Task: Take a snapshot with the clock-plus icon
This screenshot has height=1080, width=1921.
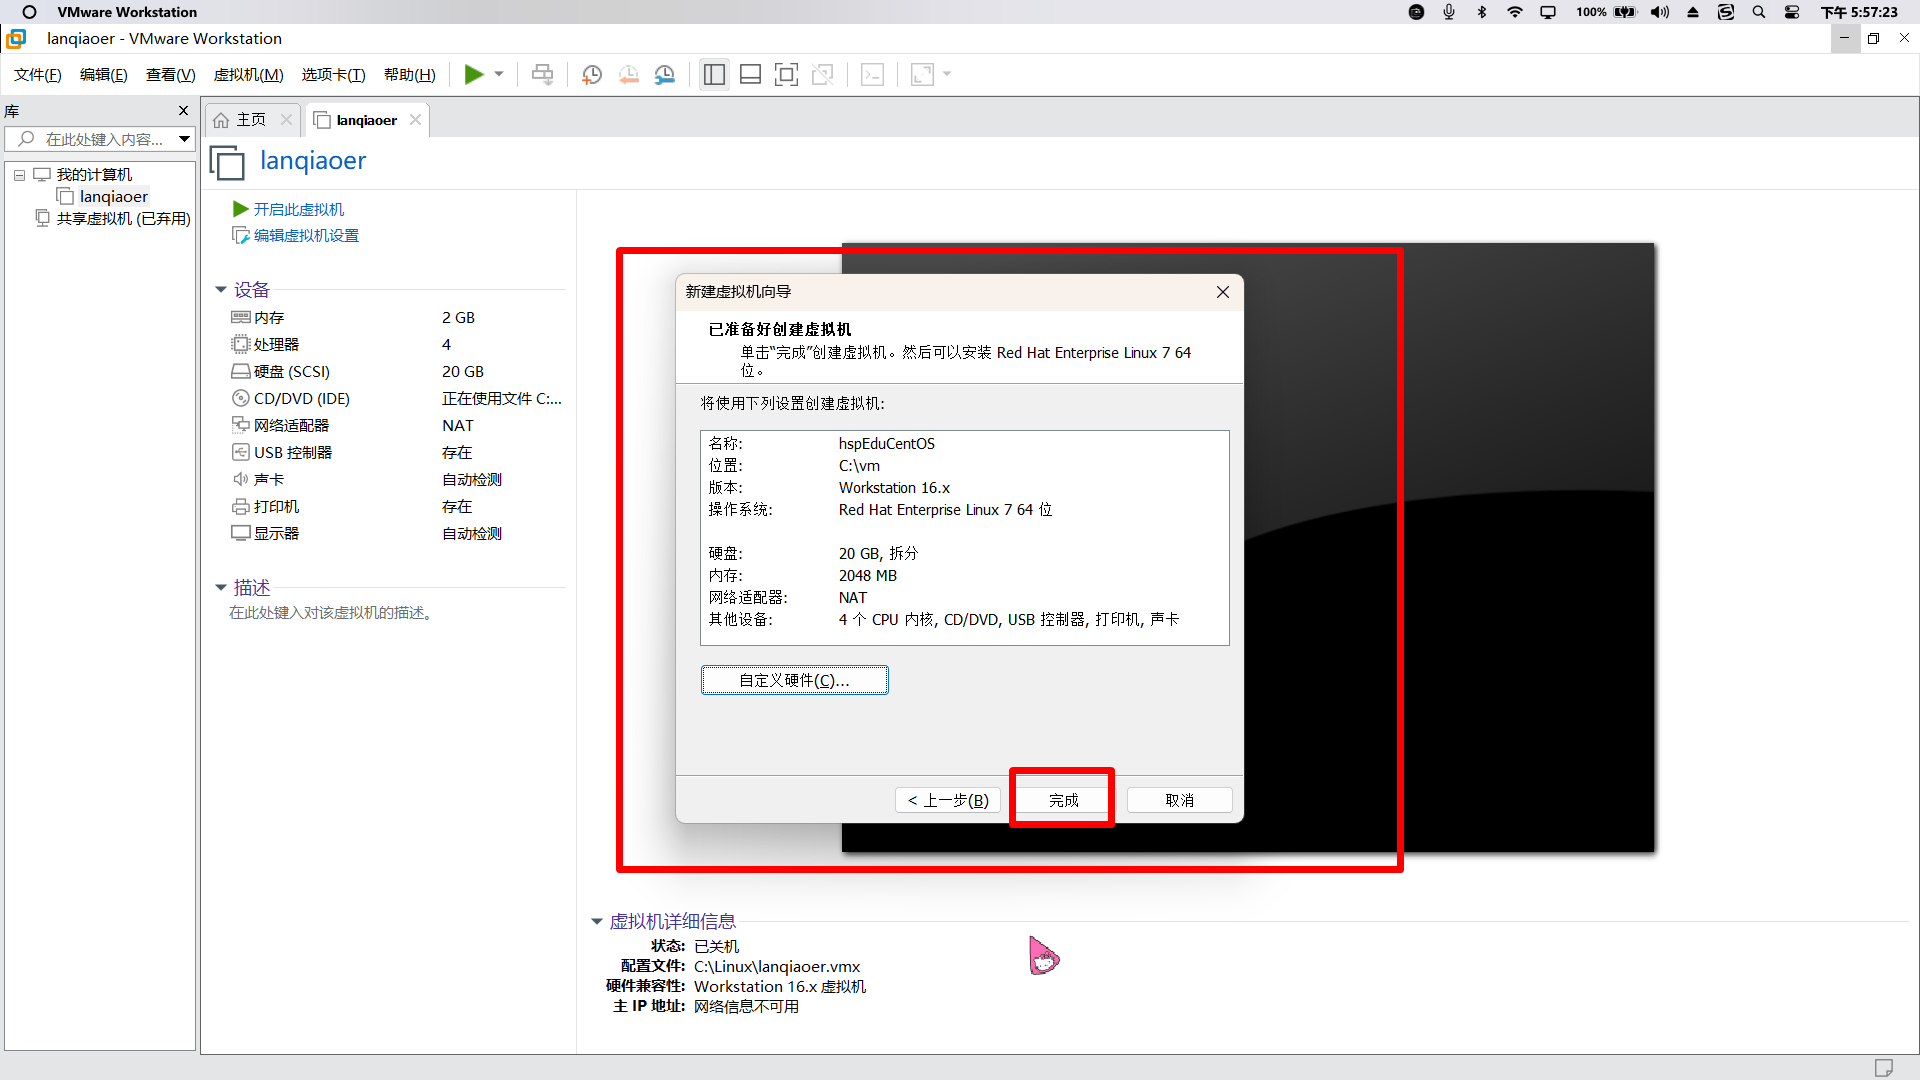Action: click(x=592, y=74)
